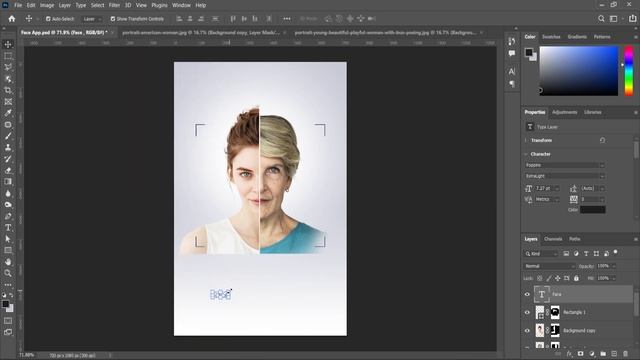
Task: Switch to the Adjustments tab
Action: [x=564, y=112]
